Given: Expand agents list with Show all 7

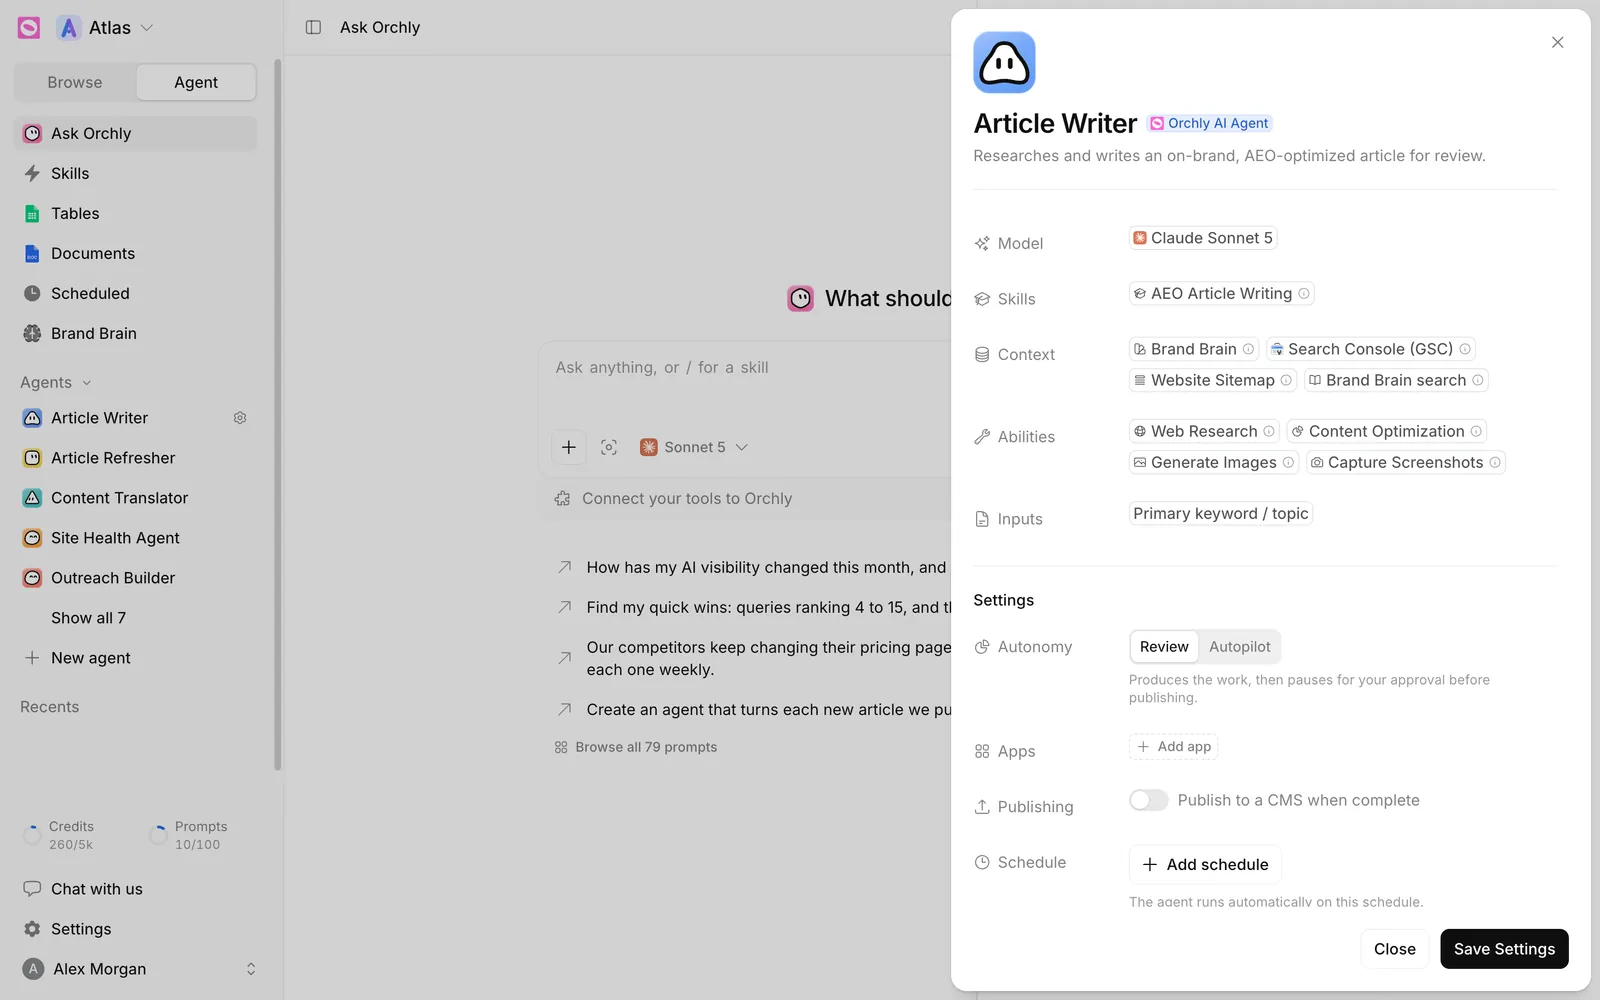Looking at the screenshot, I should coord(88,618).
